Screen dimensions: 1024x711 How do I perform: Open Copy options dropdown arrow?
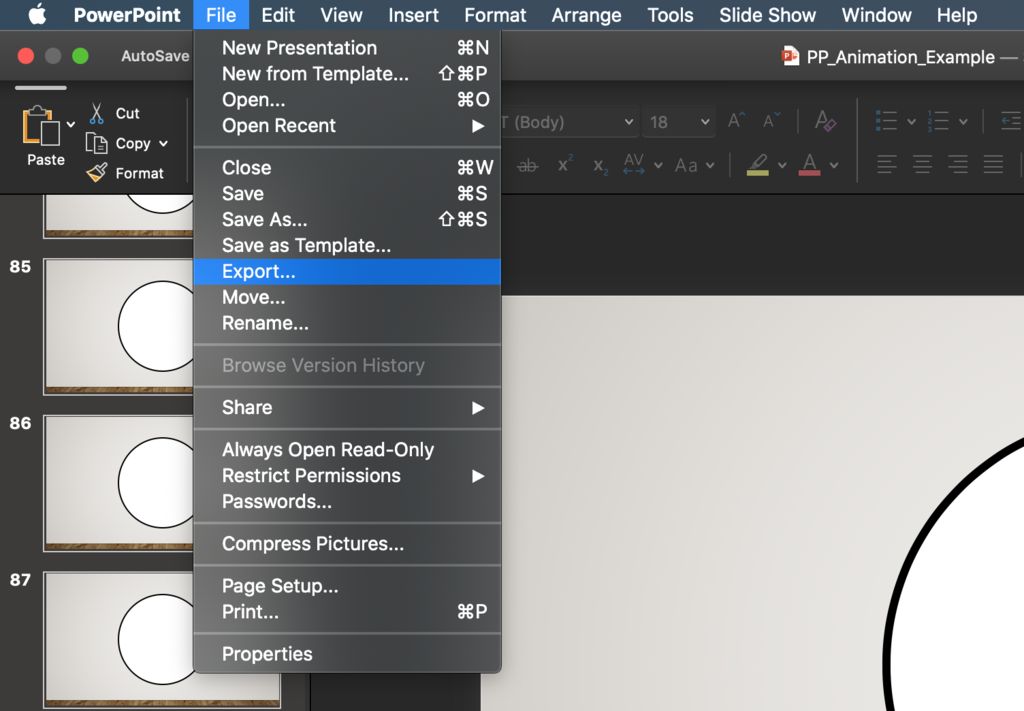[163, 144]
